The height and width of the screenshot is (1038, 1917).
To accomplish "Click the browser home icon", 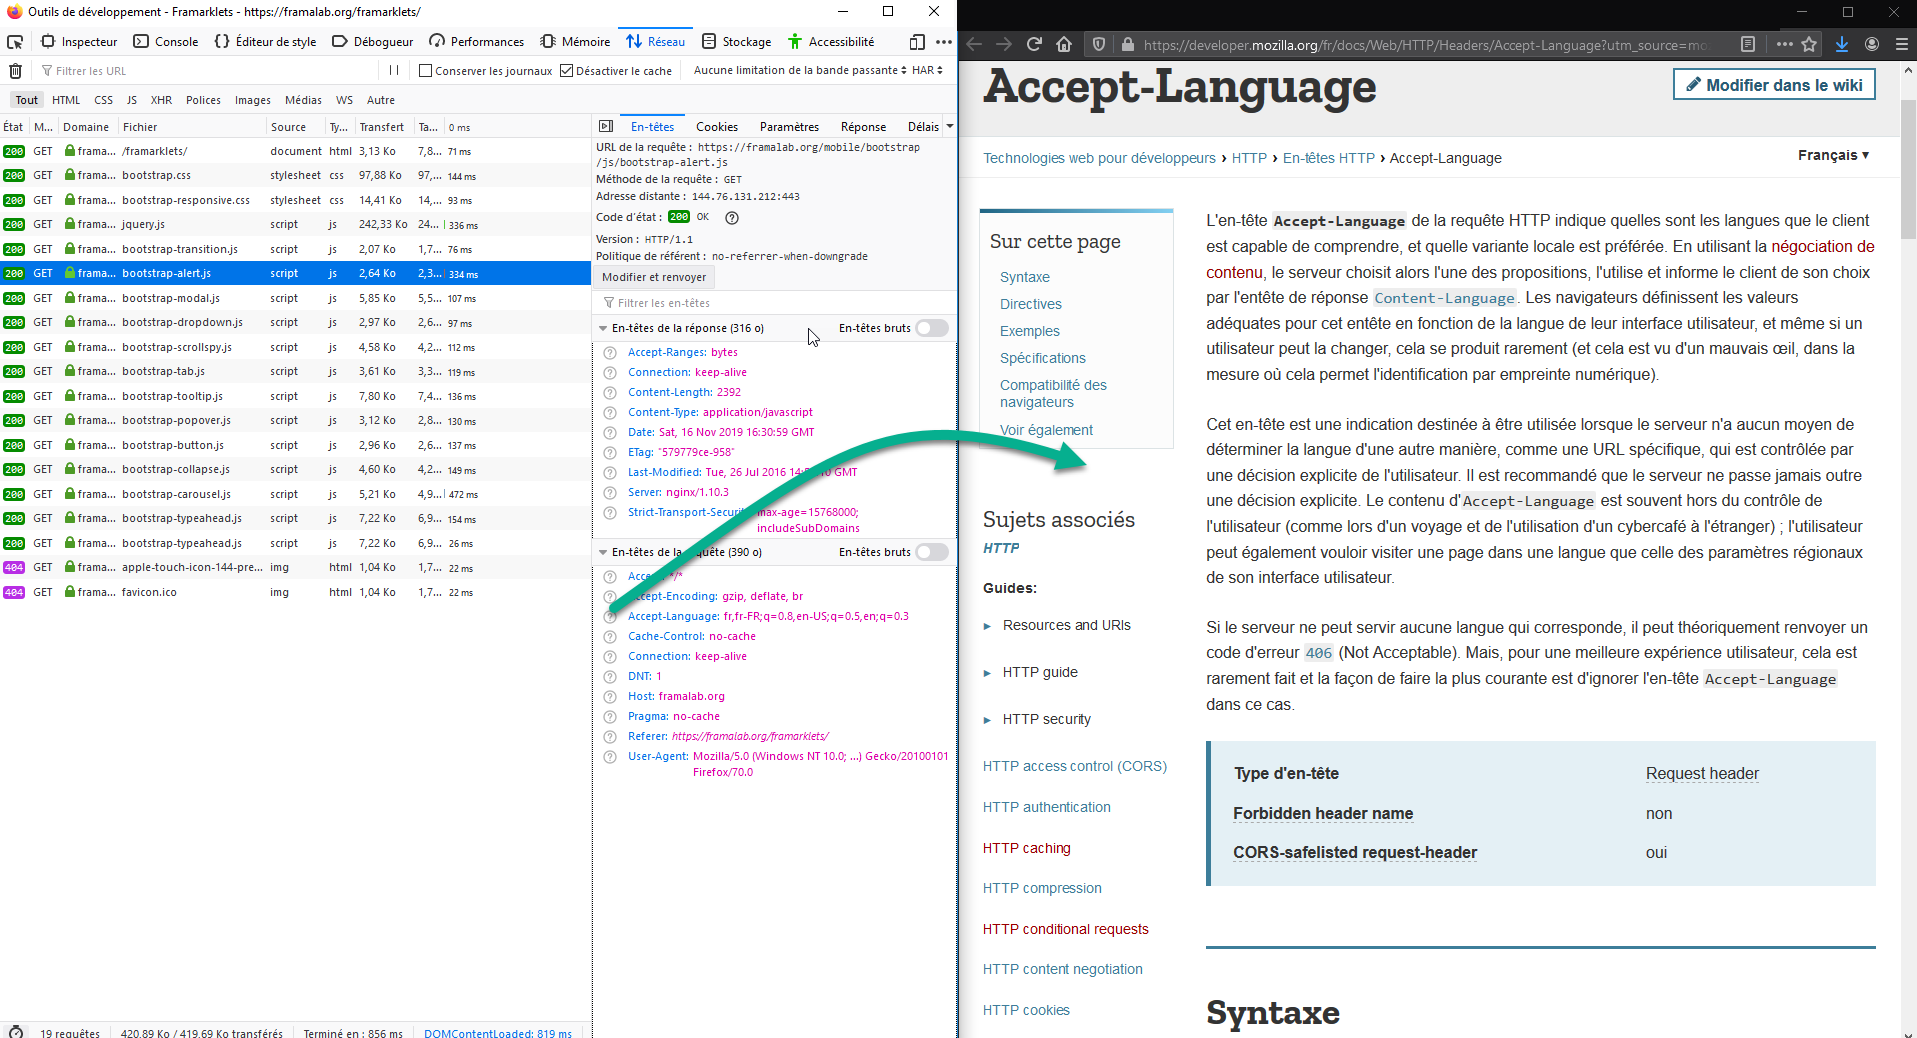I will 1064,44.
